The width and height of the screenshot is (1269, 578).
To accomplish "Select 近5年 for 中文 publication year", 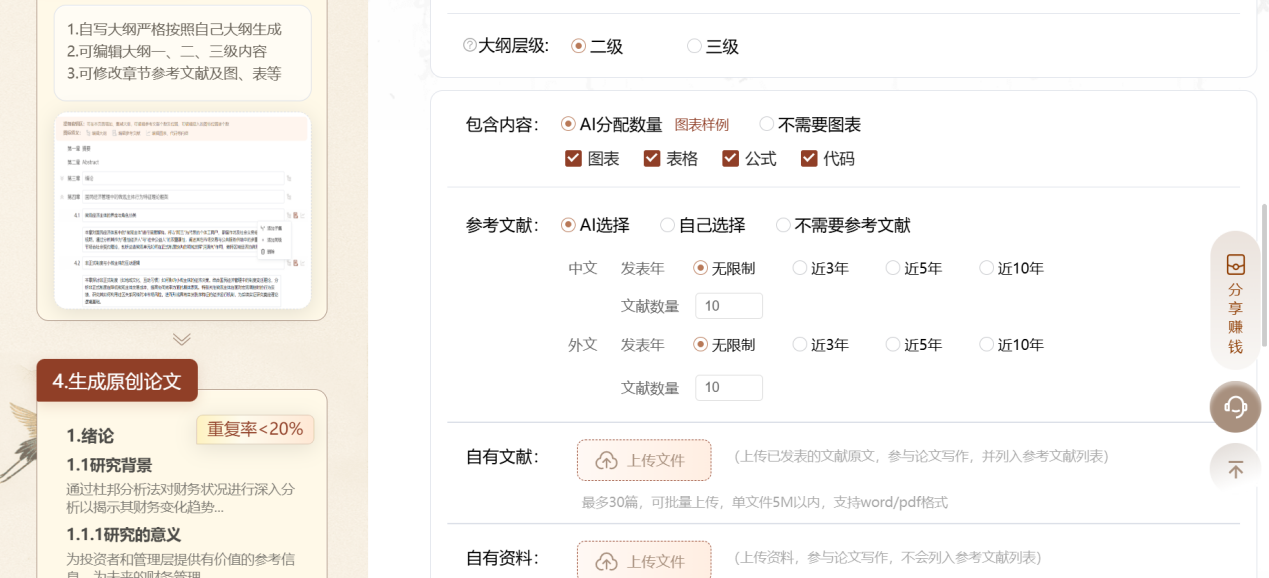I will [892, 268].
